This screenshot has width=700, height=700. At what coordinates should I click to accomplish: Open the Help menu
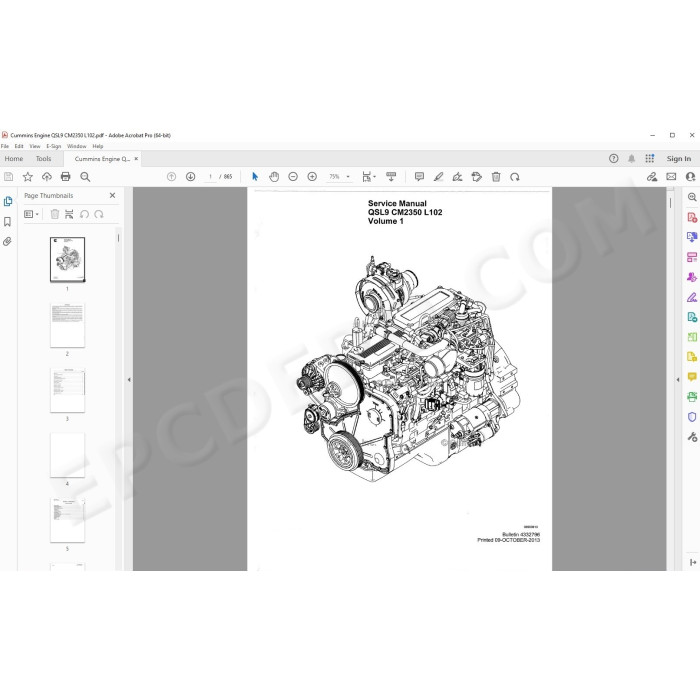[98, 146]
